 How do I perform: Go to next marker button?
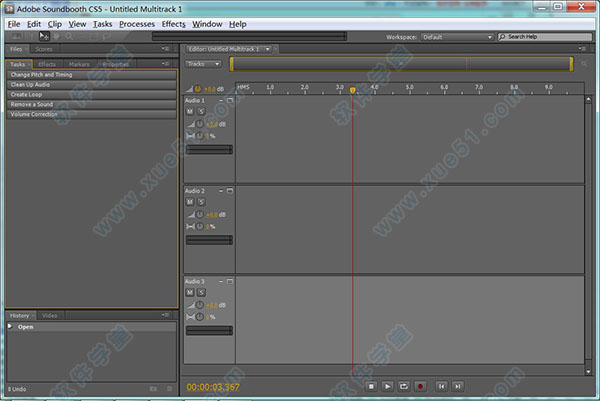click(458, 386)
